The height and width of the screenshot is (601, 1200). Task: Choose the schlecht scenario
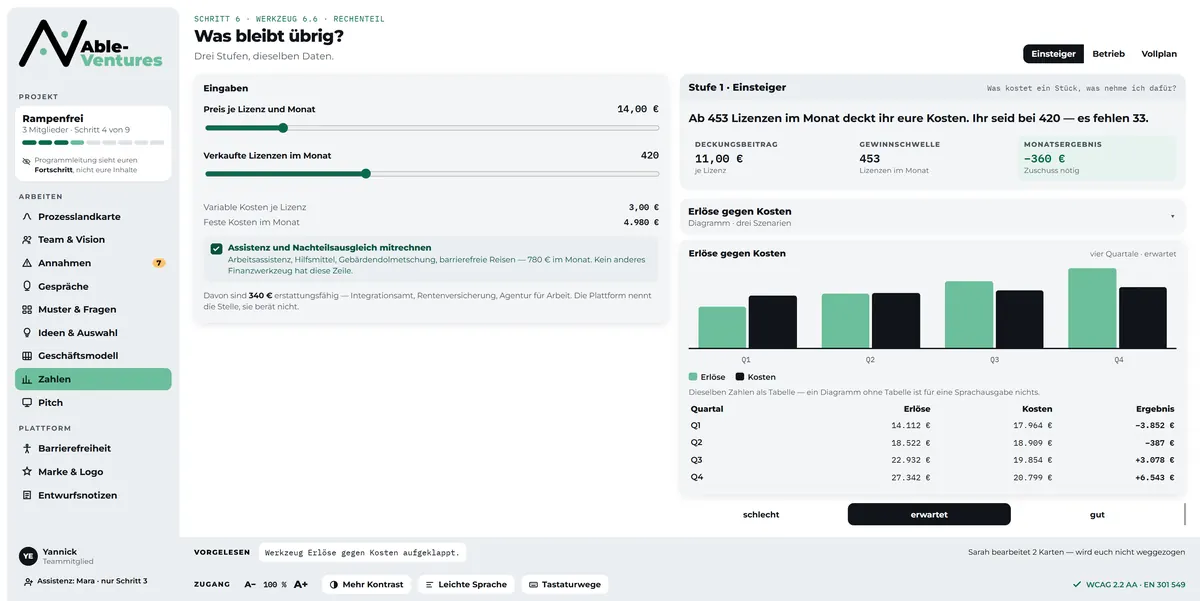point(761,514)
